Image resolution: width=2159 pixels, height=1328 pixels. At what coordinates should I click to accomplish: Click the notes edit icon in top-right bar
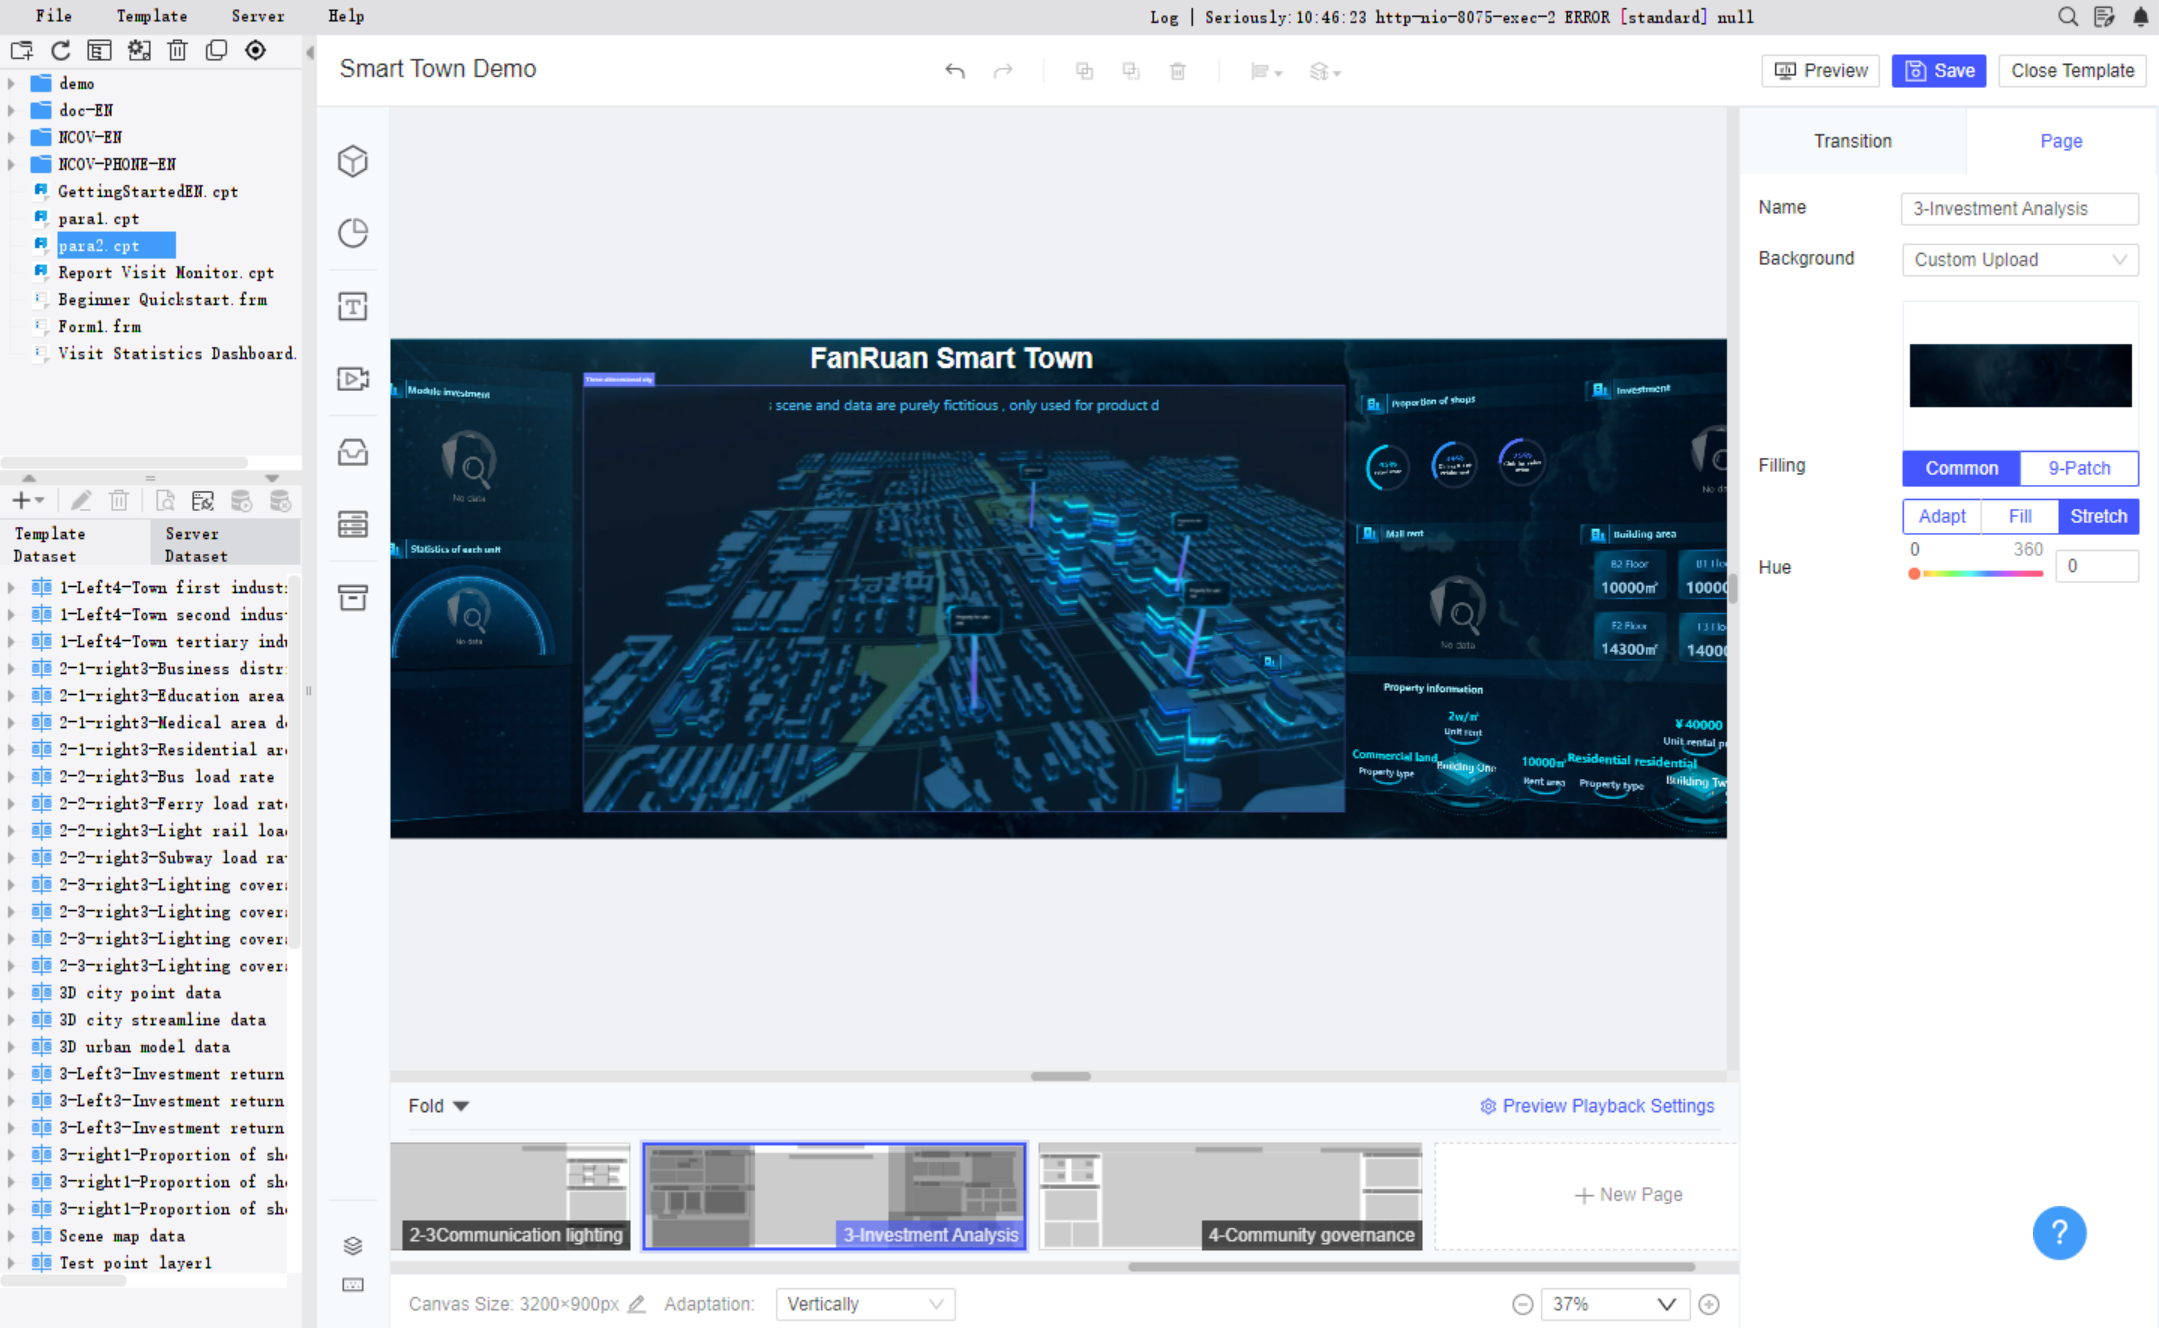tap(2104, 16)
